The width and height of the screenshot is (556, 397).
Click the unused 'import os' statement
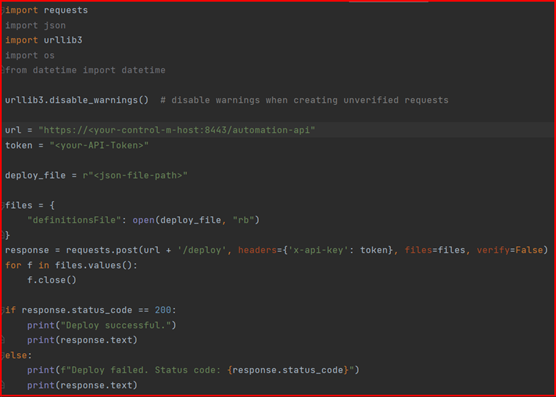pos(30,55)
